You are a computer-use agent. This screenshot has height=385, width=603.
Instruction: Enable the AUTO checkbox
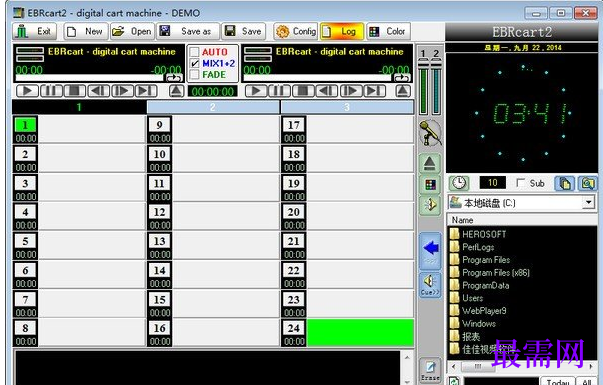(x=195, y=52)
